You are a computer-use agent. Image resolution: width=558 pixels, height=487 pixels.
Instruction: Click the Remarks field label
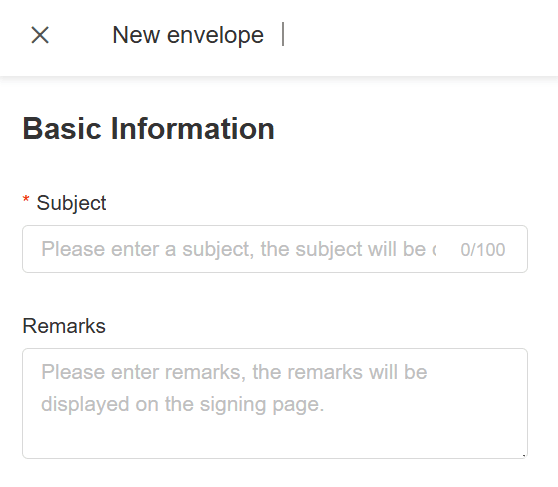pos(64,326)
